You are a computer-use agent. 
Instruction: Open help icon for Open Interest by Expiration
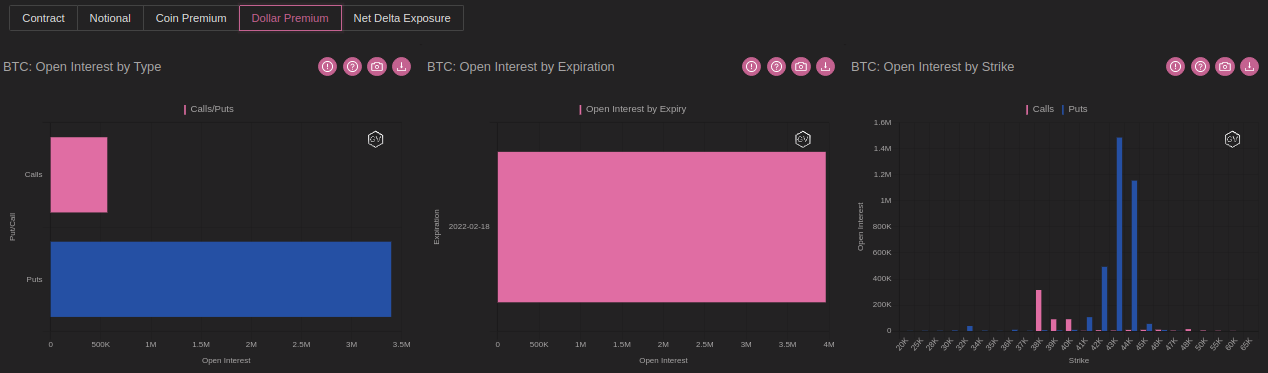[776, 66]
